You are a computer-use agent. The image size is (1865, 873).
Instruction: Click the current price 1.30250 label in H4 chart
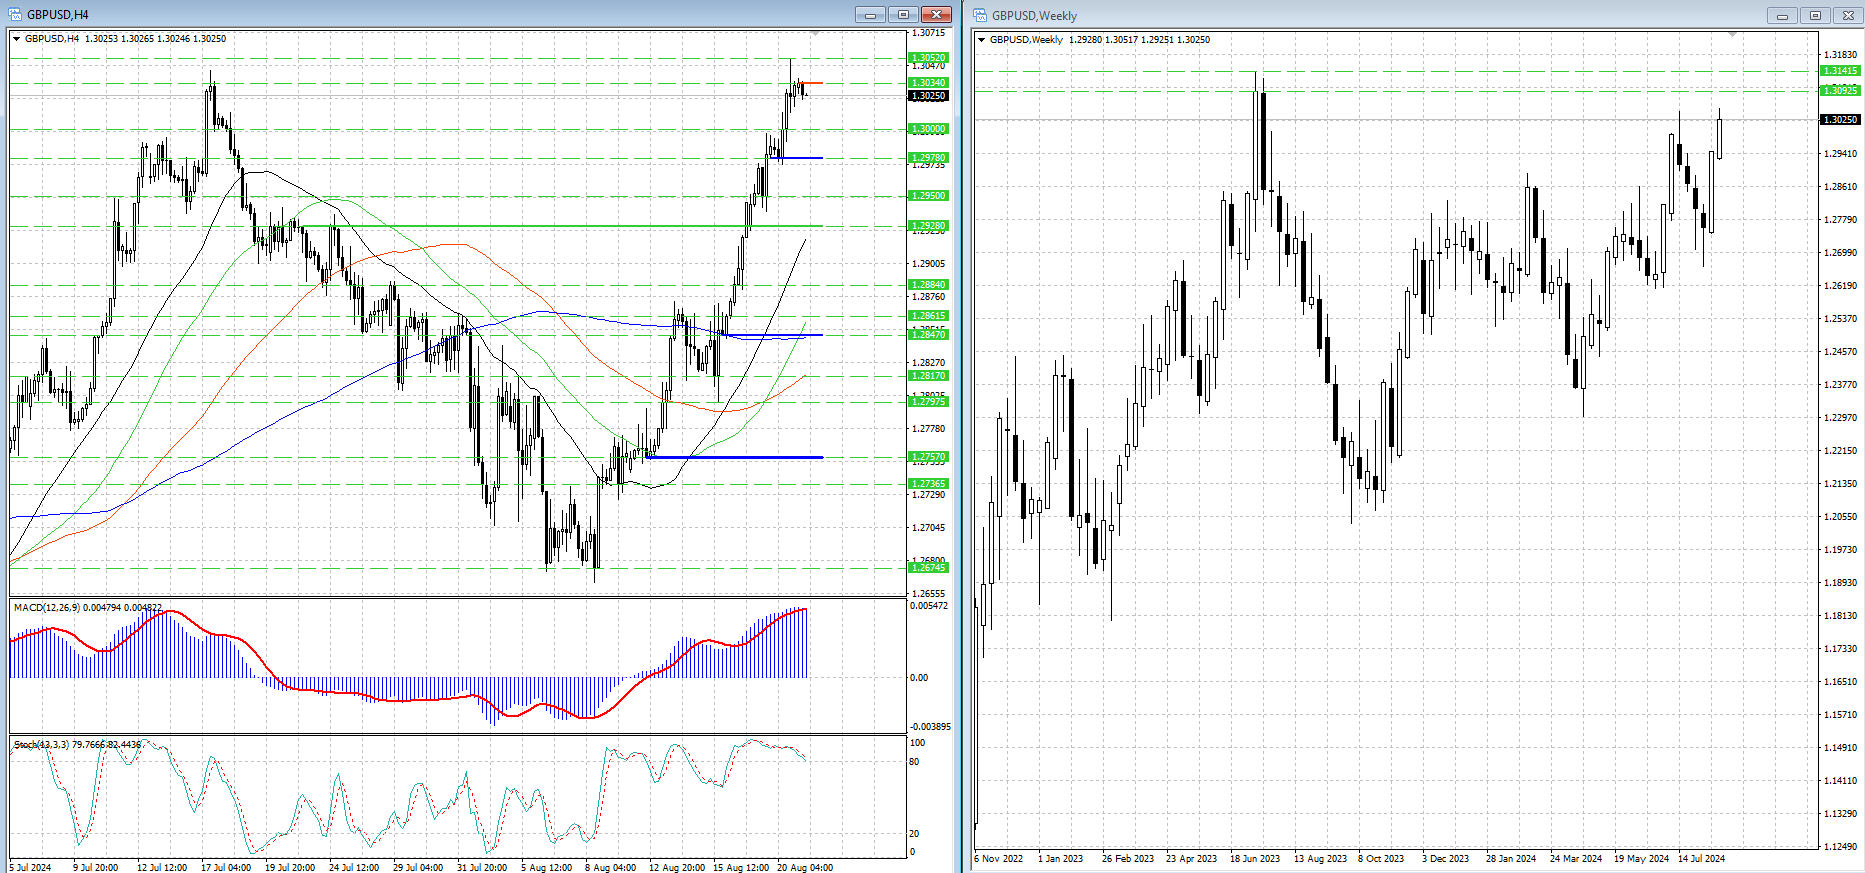point(928,96)
